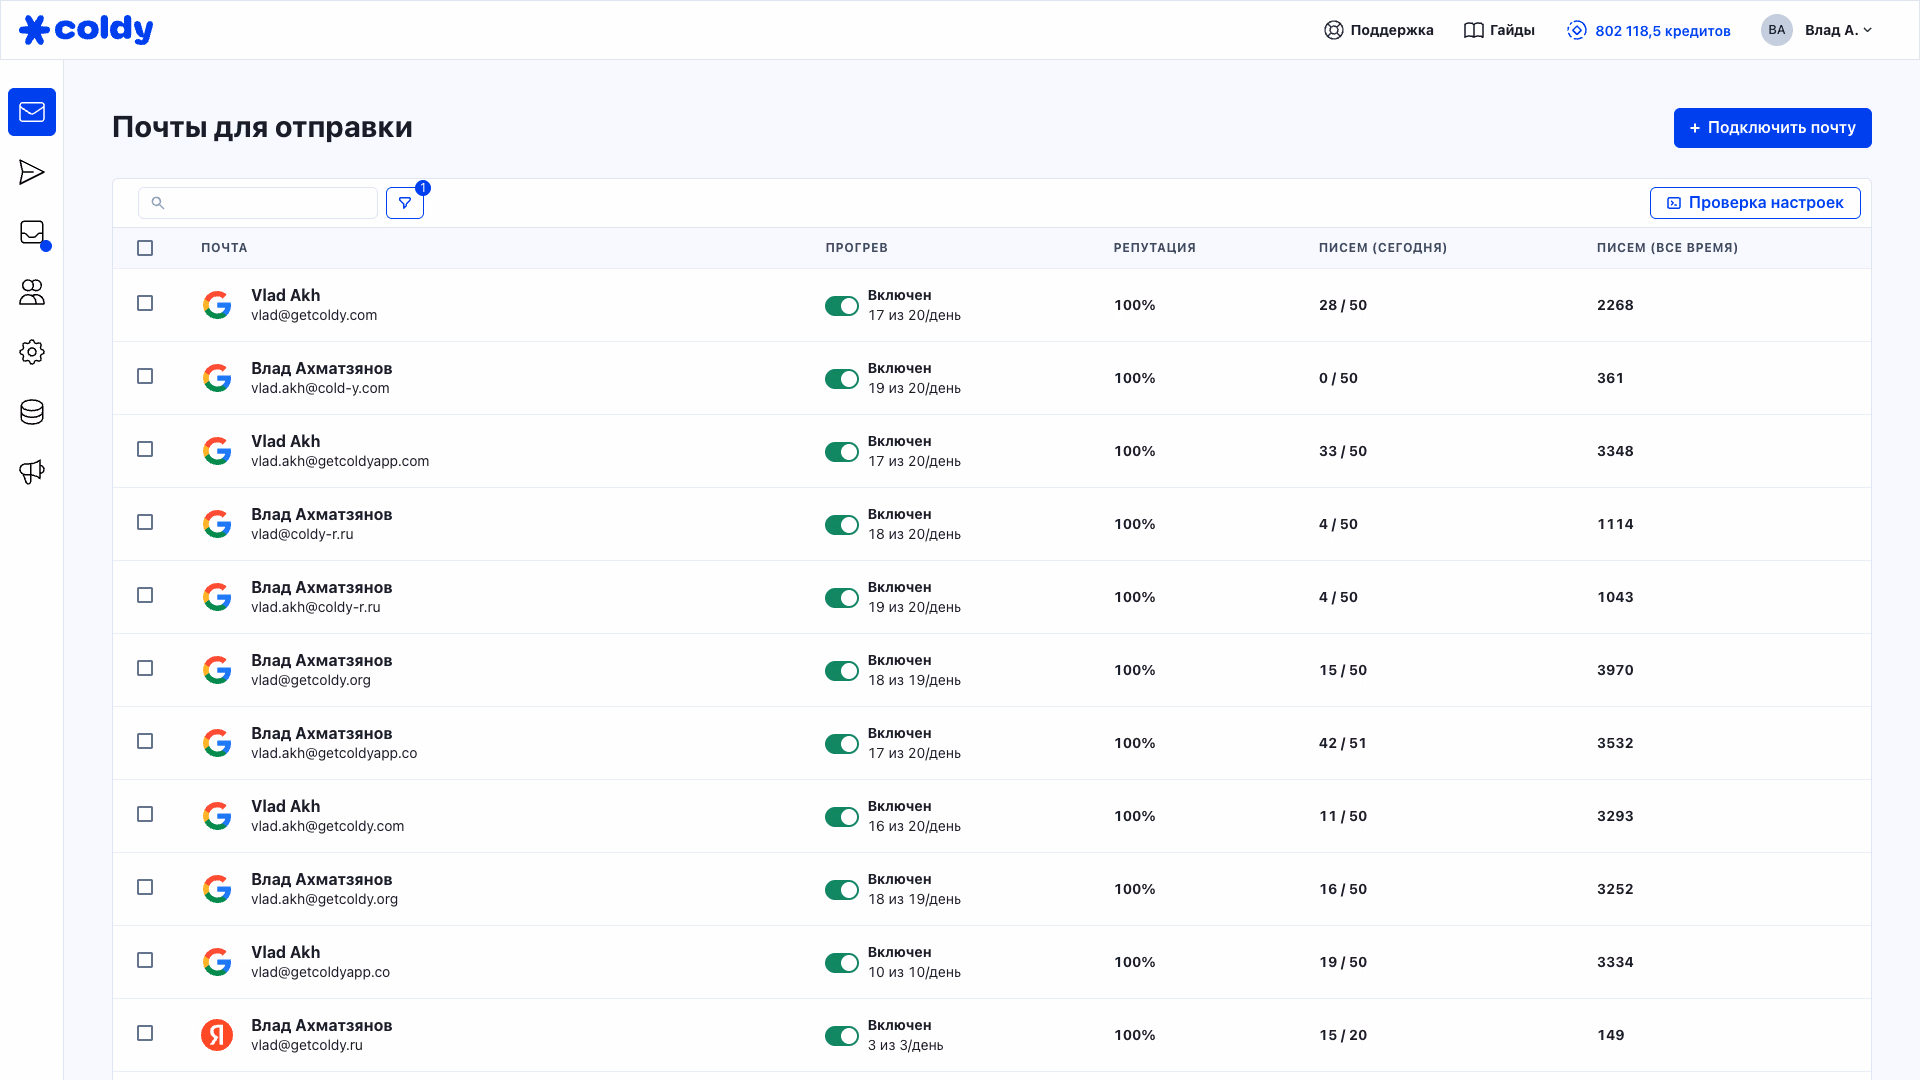
Task: Open the contacts people sidebar icon
Action: click(32, 292)
